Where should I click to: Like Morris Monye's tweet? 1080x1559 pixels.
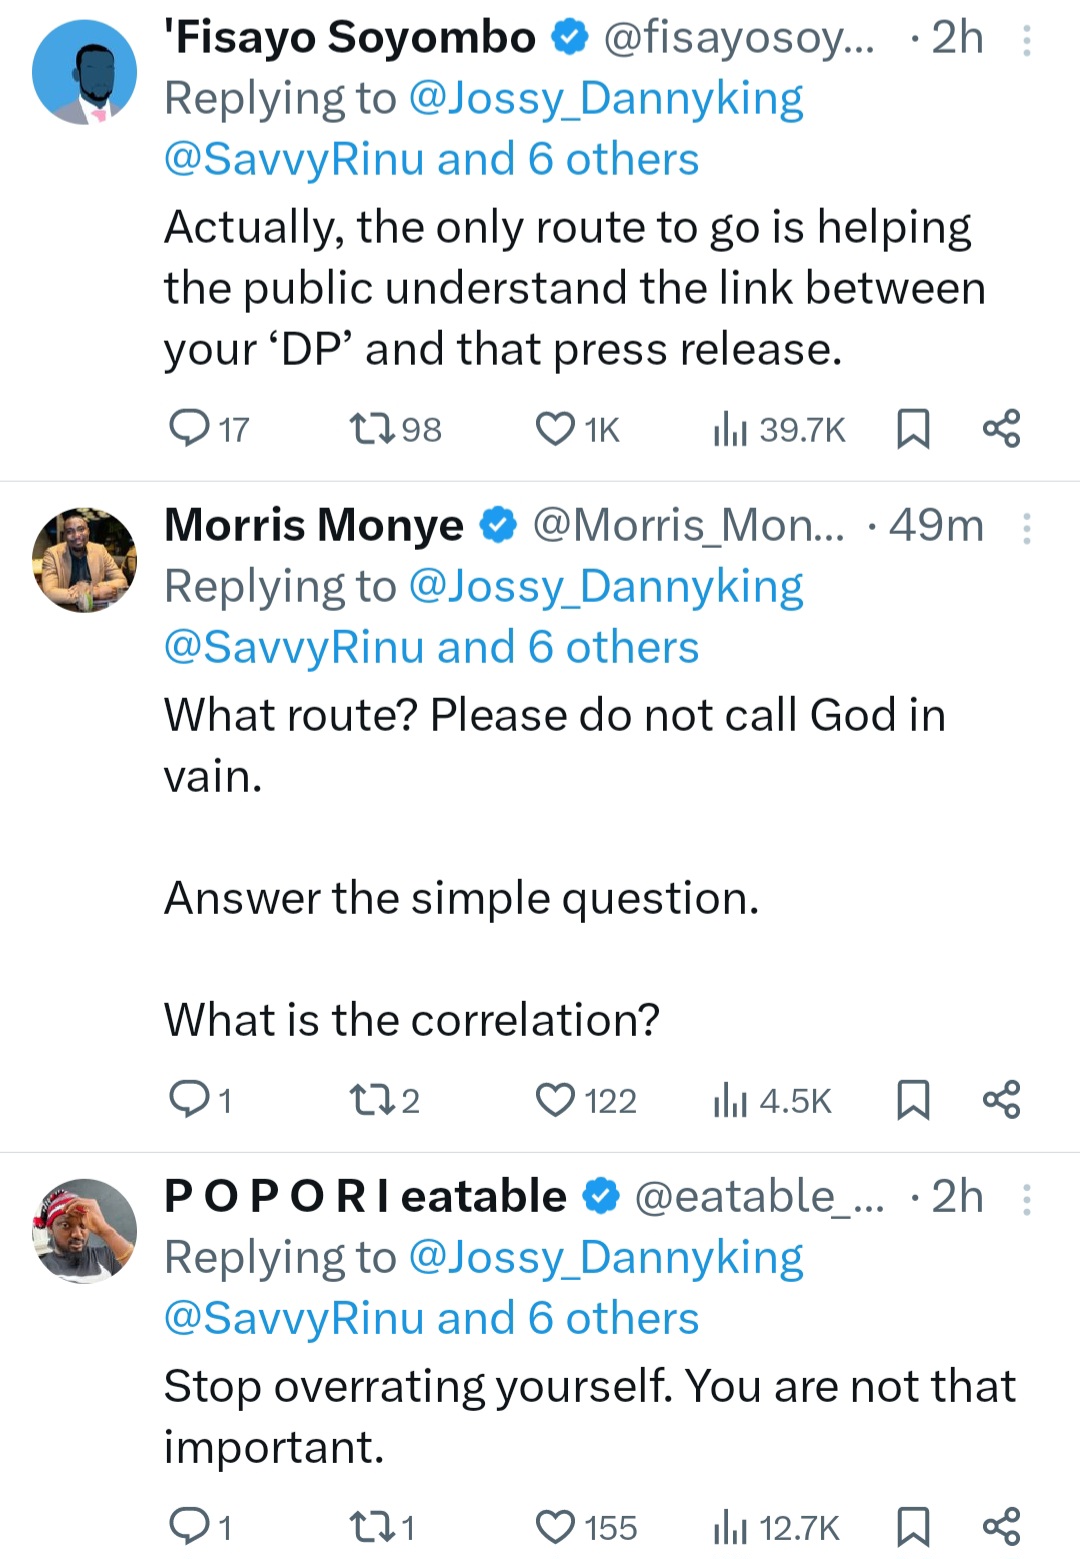point(555,1100)
